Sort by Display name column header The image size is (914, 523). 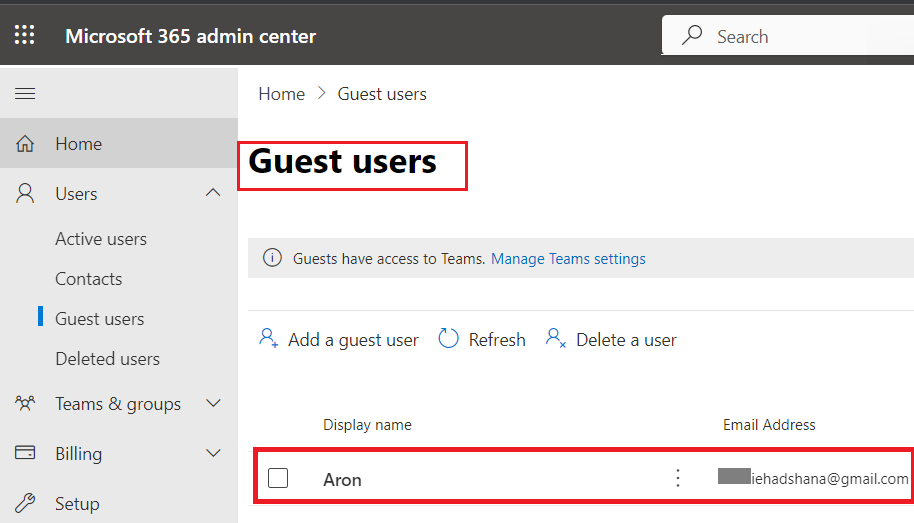click(367, 424)
